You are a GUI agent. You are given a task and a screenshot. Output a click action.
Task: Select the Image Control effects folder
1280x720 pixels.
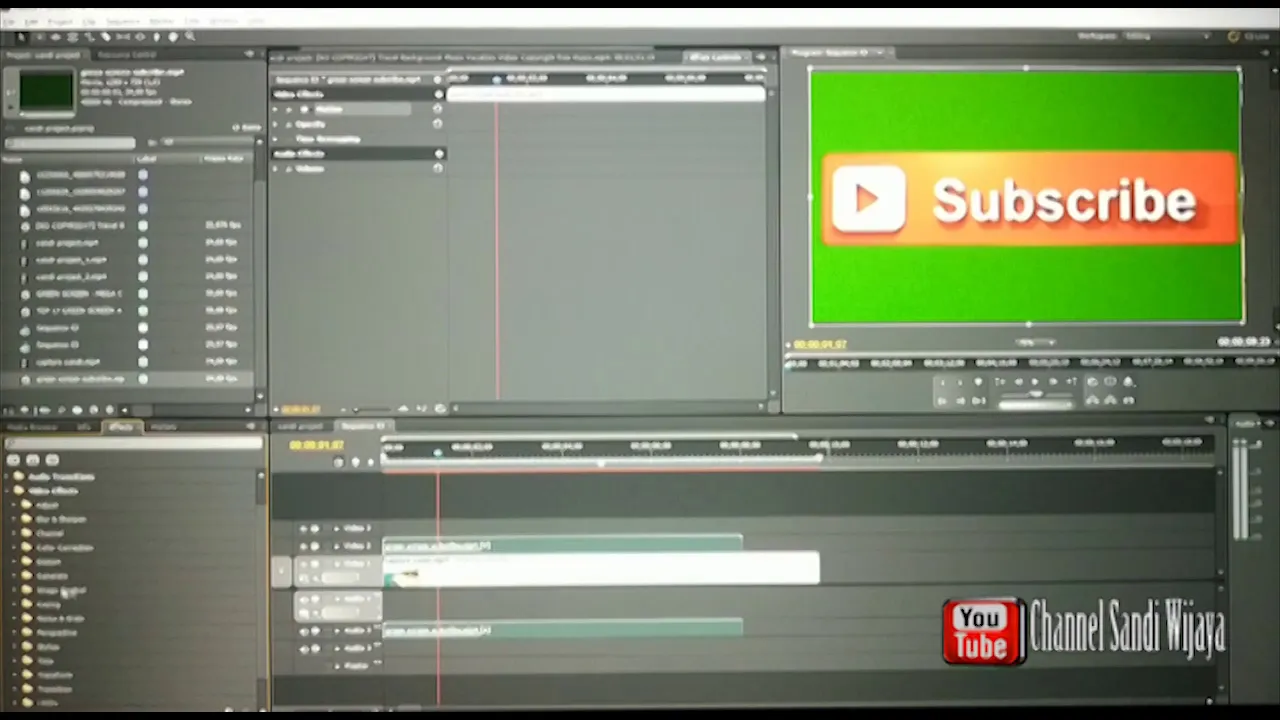coord(60,590)
